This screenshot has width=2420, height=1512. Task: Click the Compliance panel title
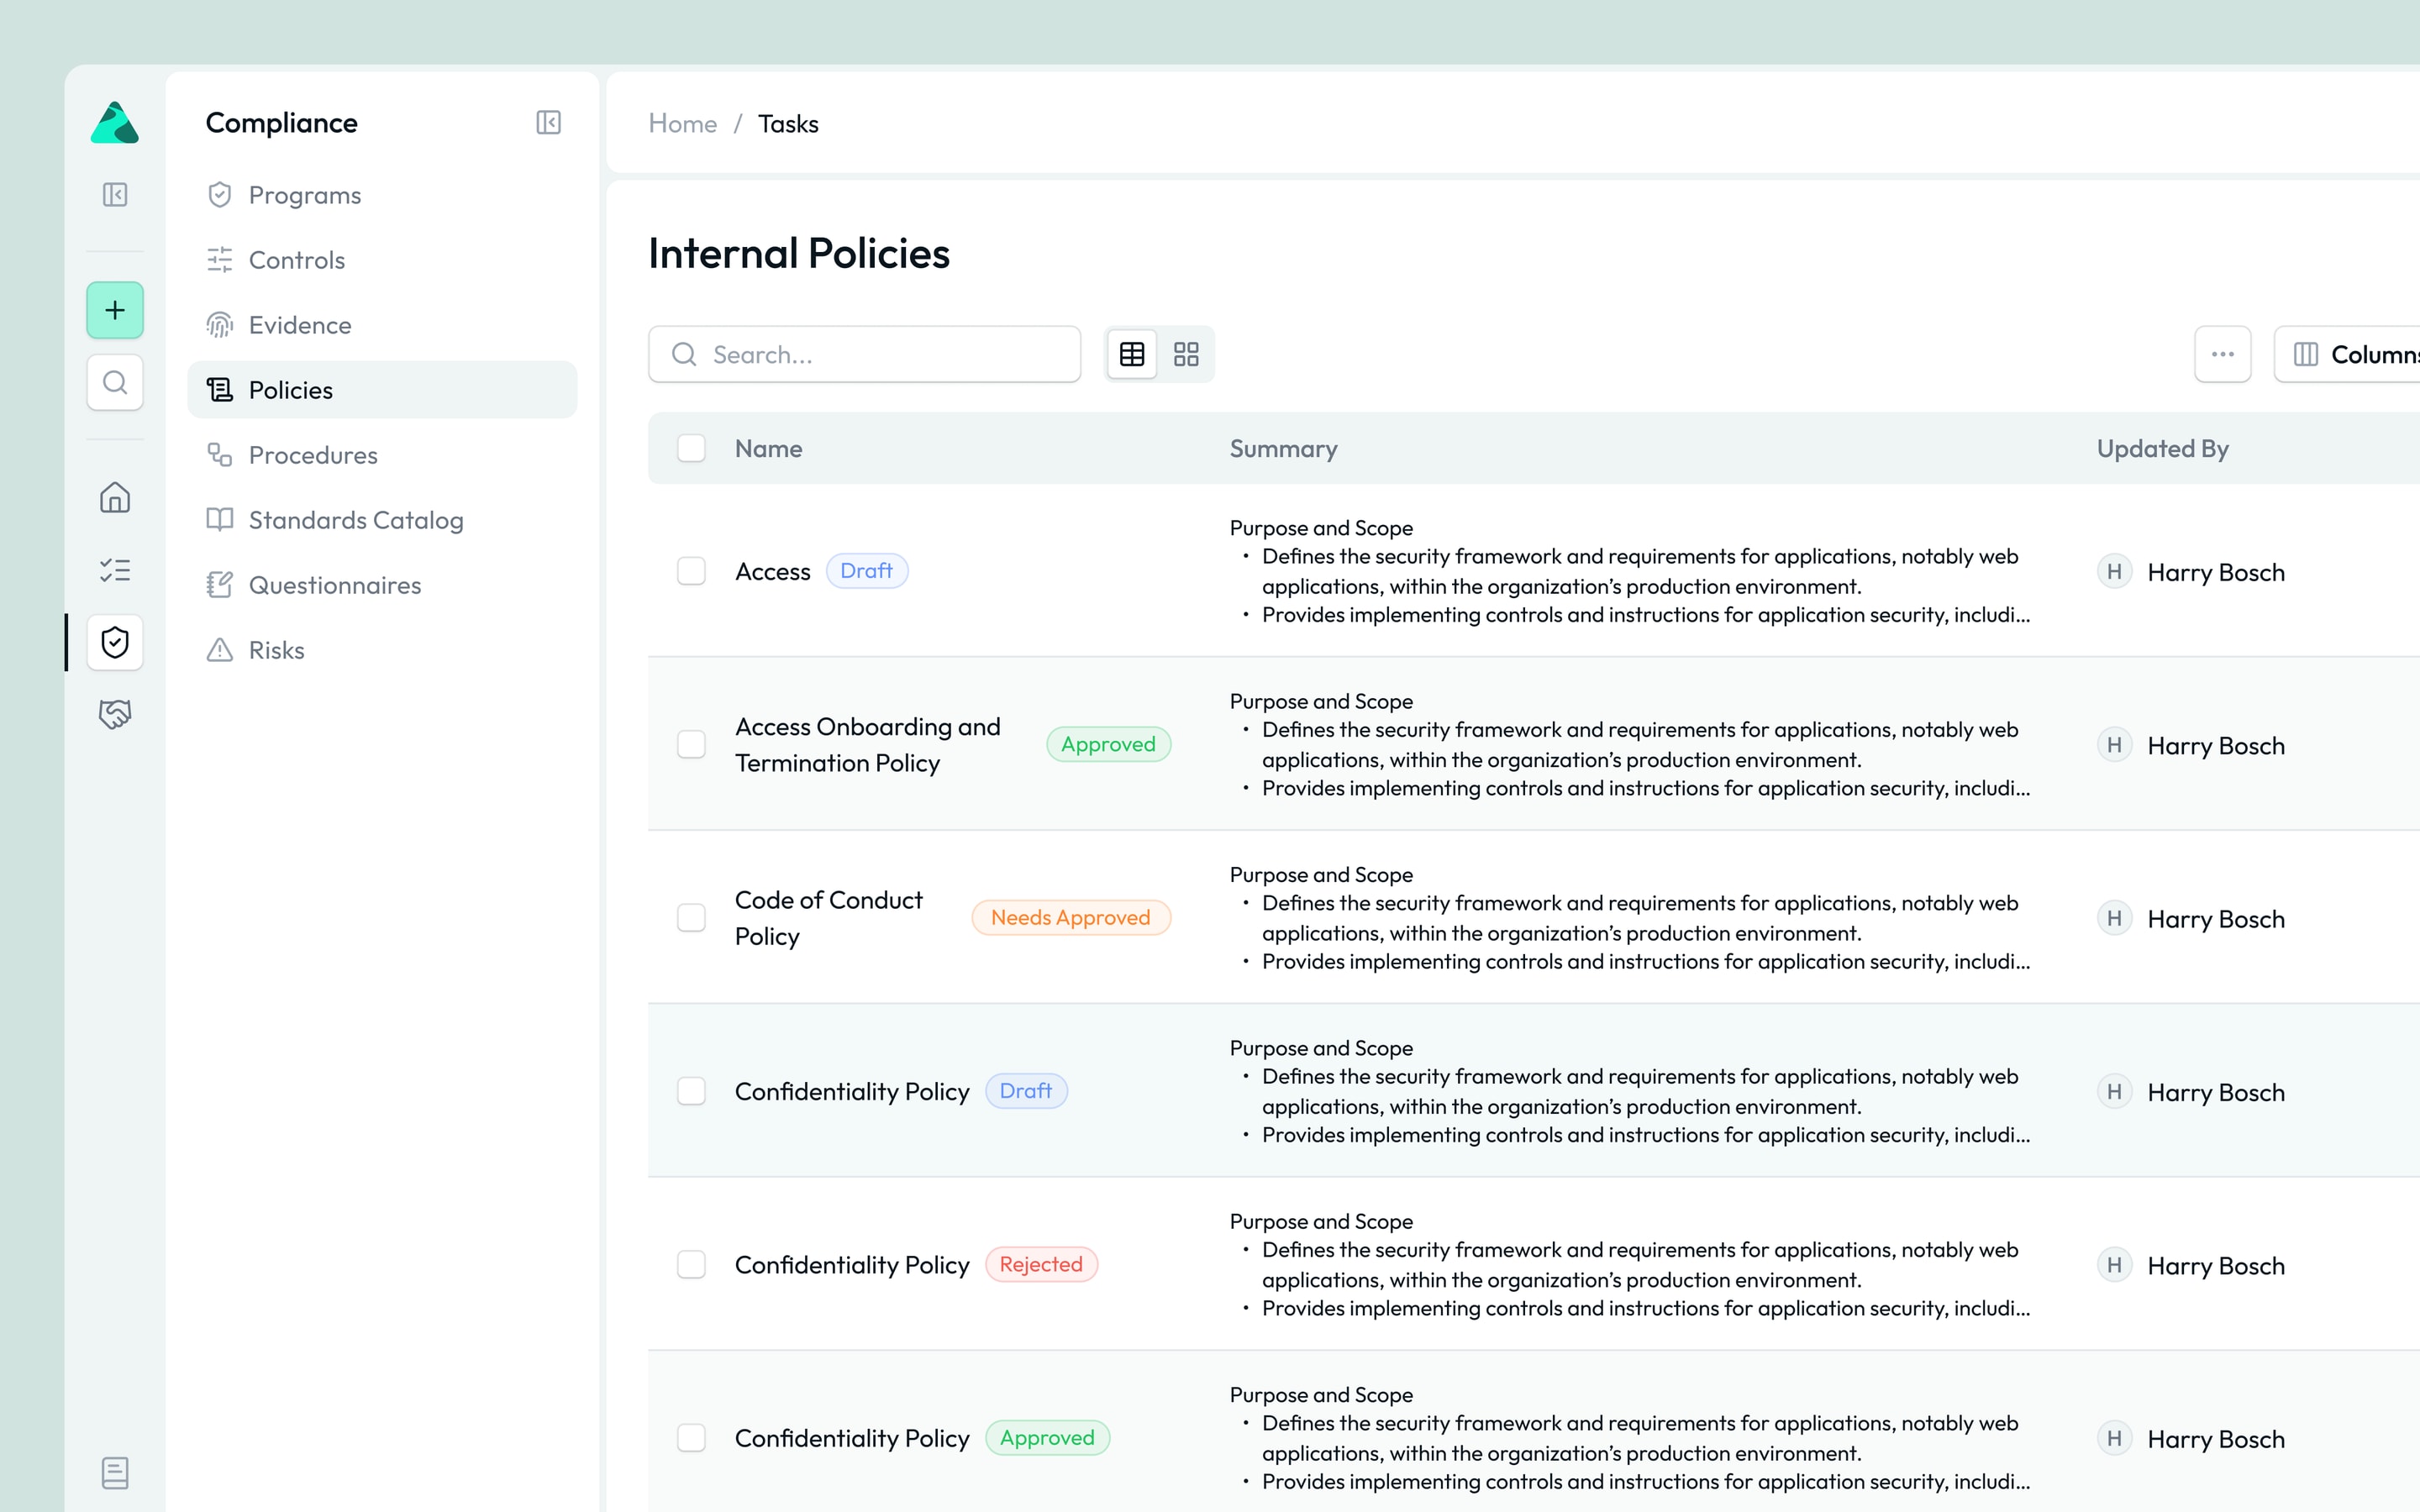point(281,123)
